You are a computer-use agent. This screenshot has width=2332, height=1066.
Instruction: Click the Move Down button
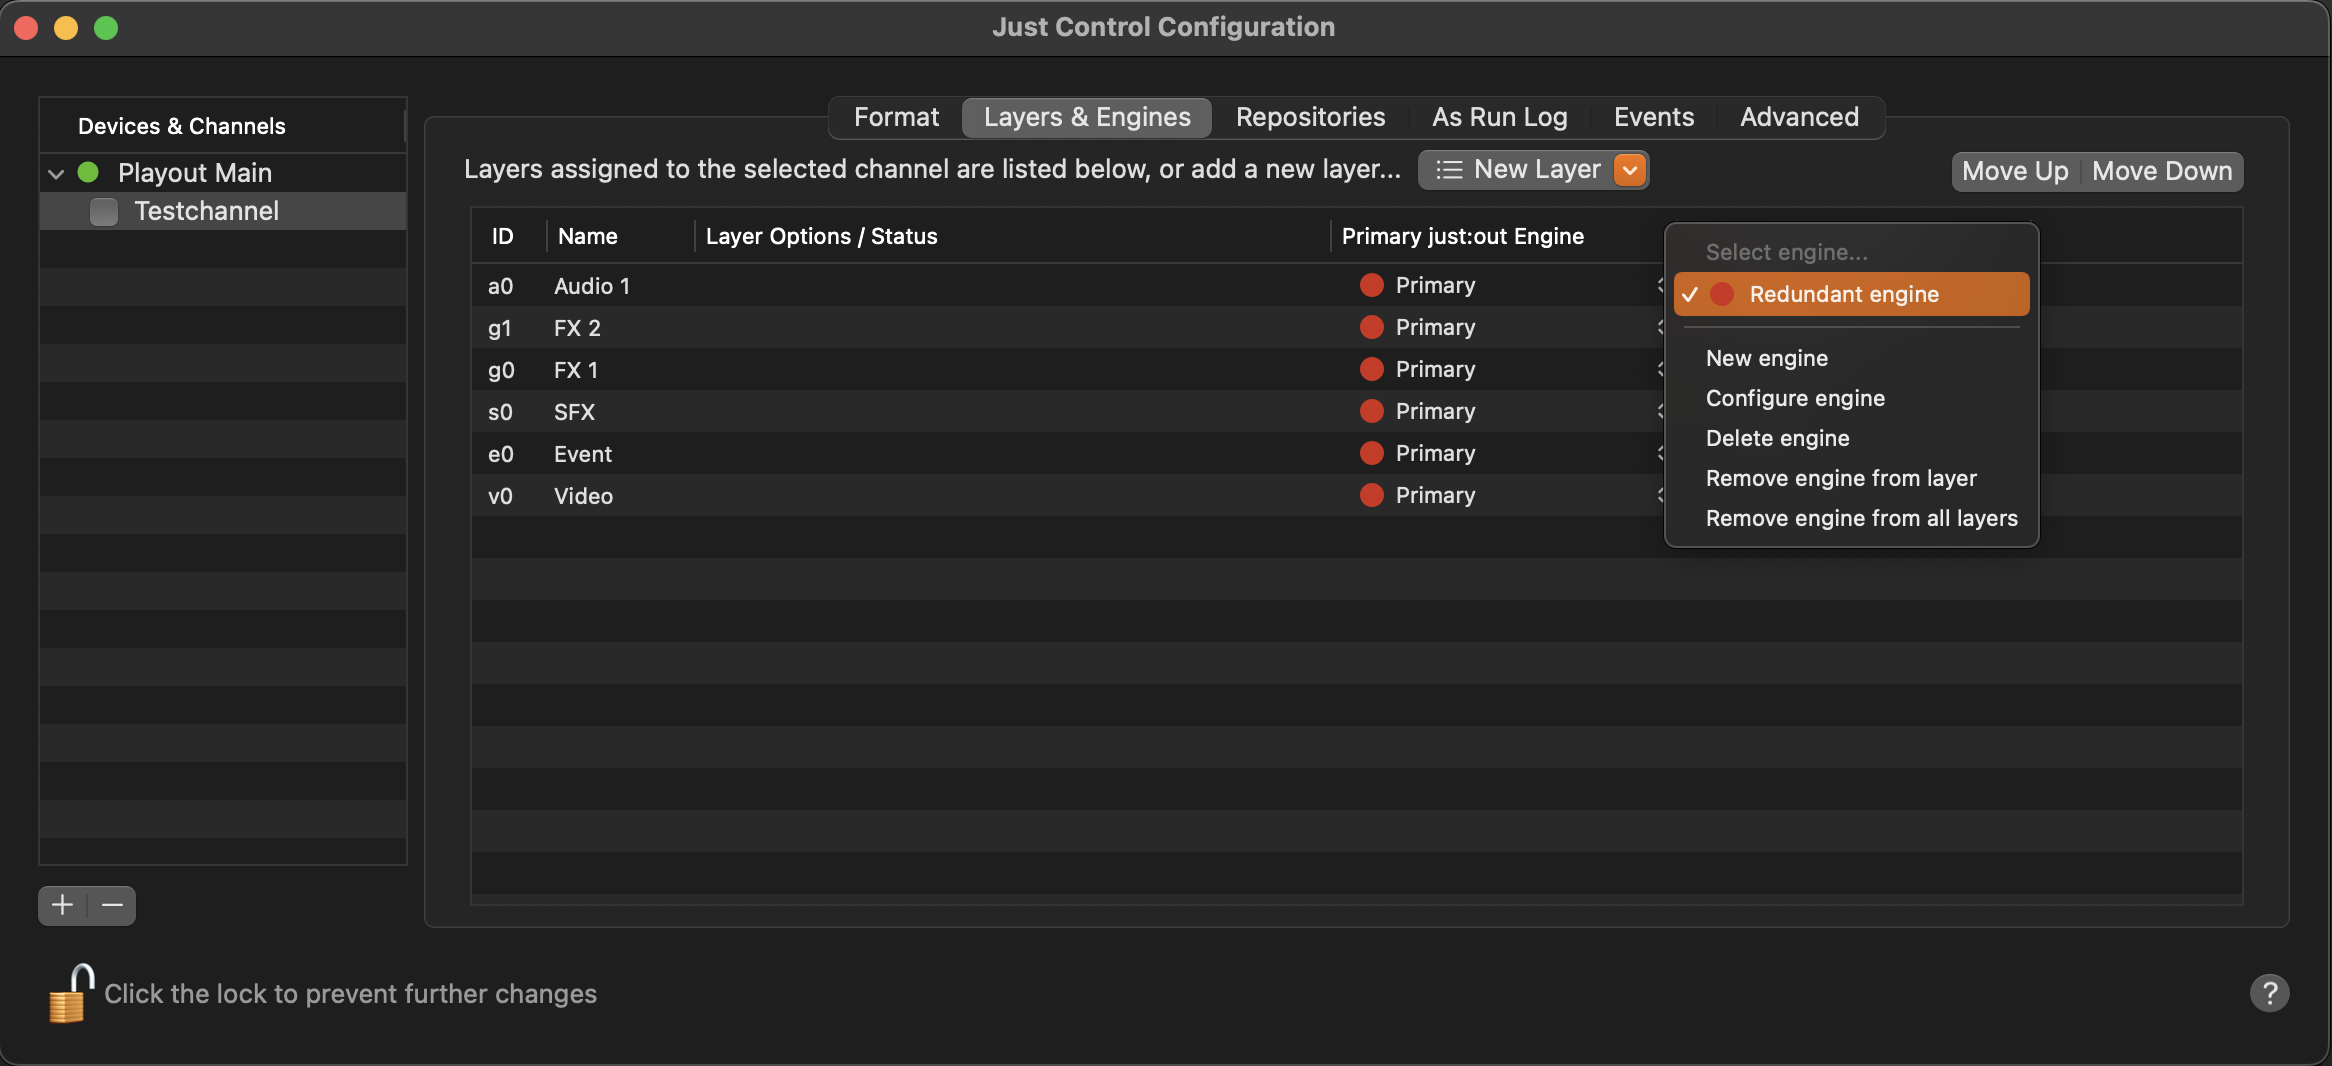(2162, 171)
